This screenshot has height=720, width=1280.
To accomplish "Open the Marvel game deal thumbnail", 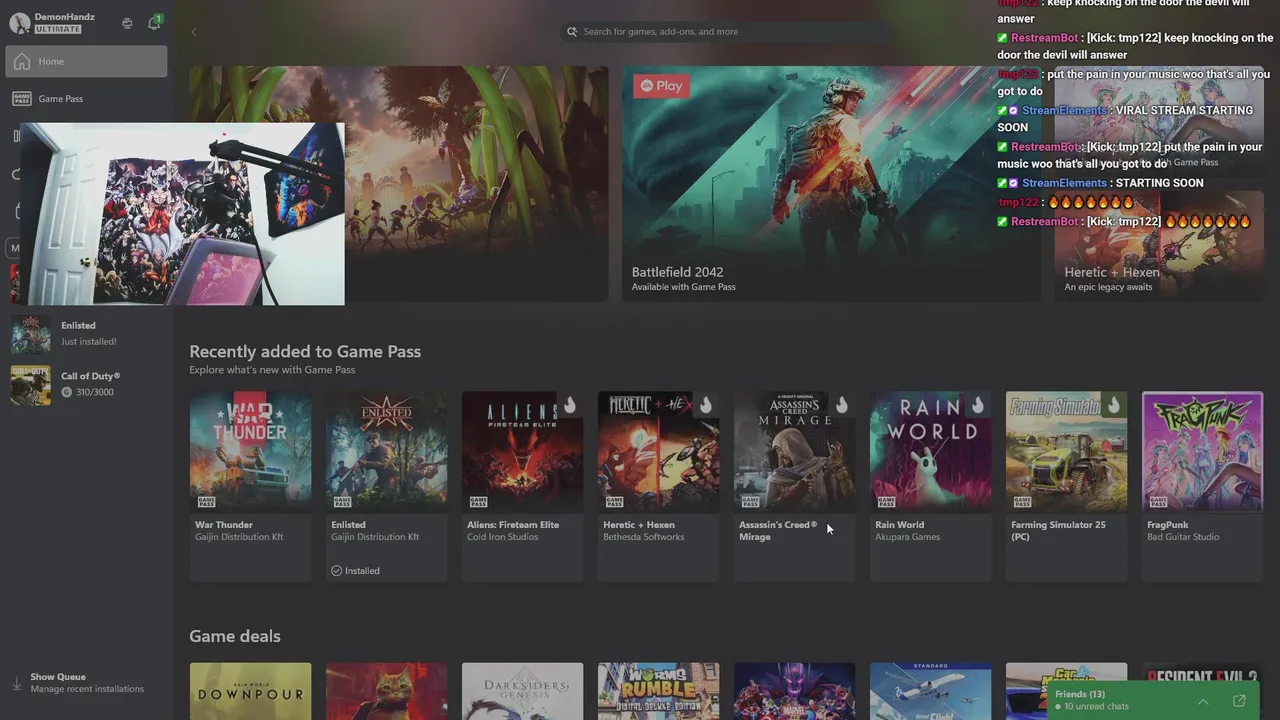I will [x=794, y=691].
